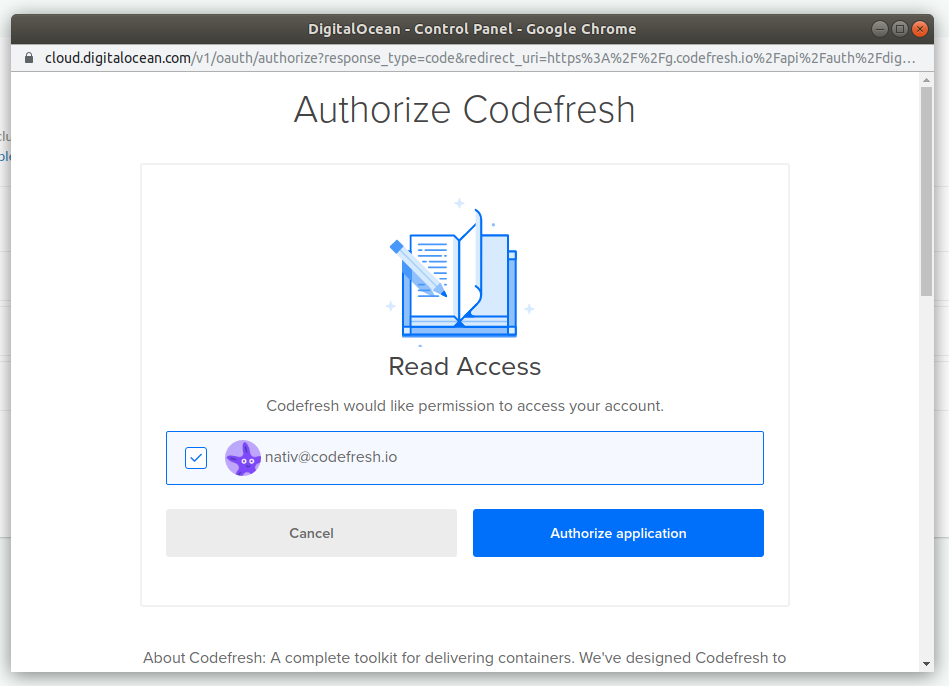Click the Authorize application button
Viewport: 949px width, 686px height.
(618, 533)
